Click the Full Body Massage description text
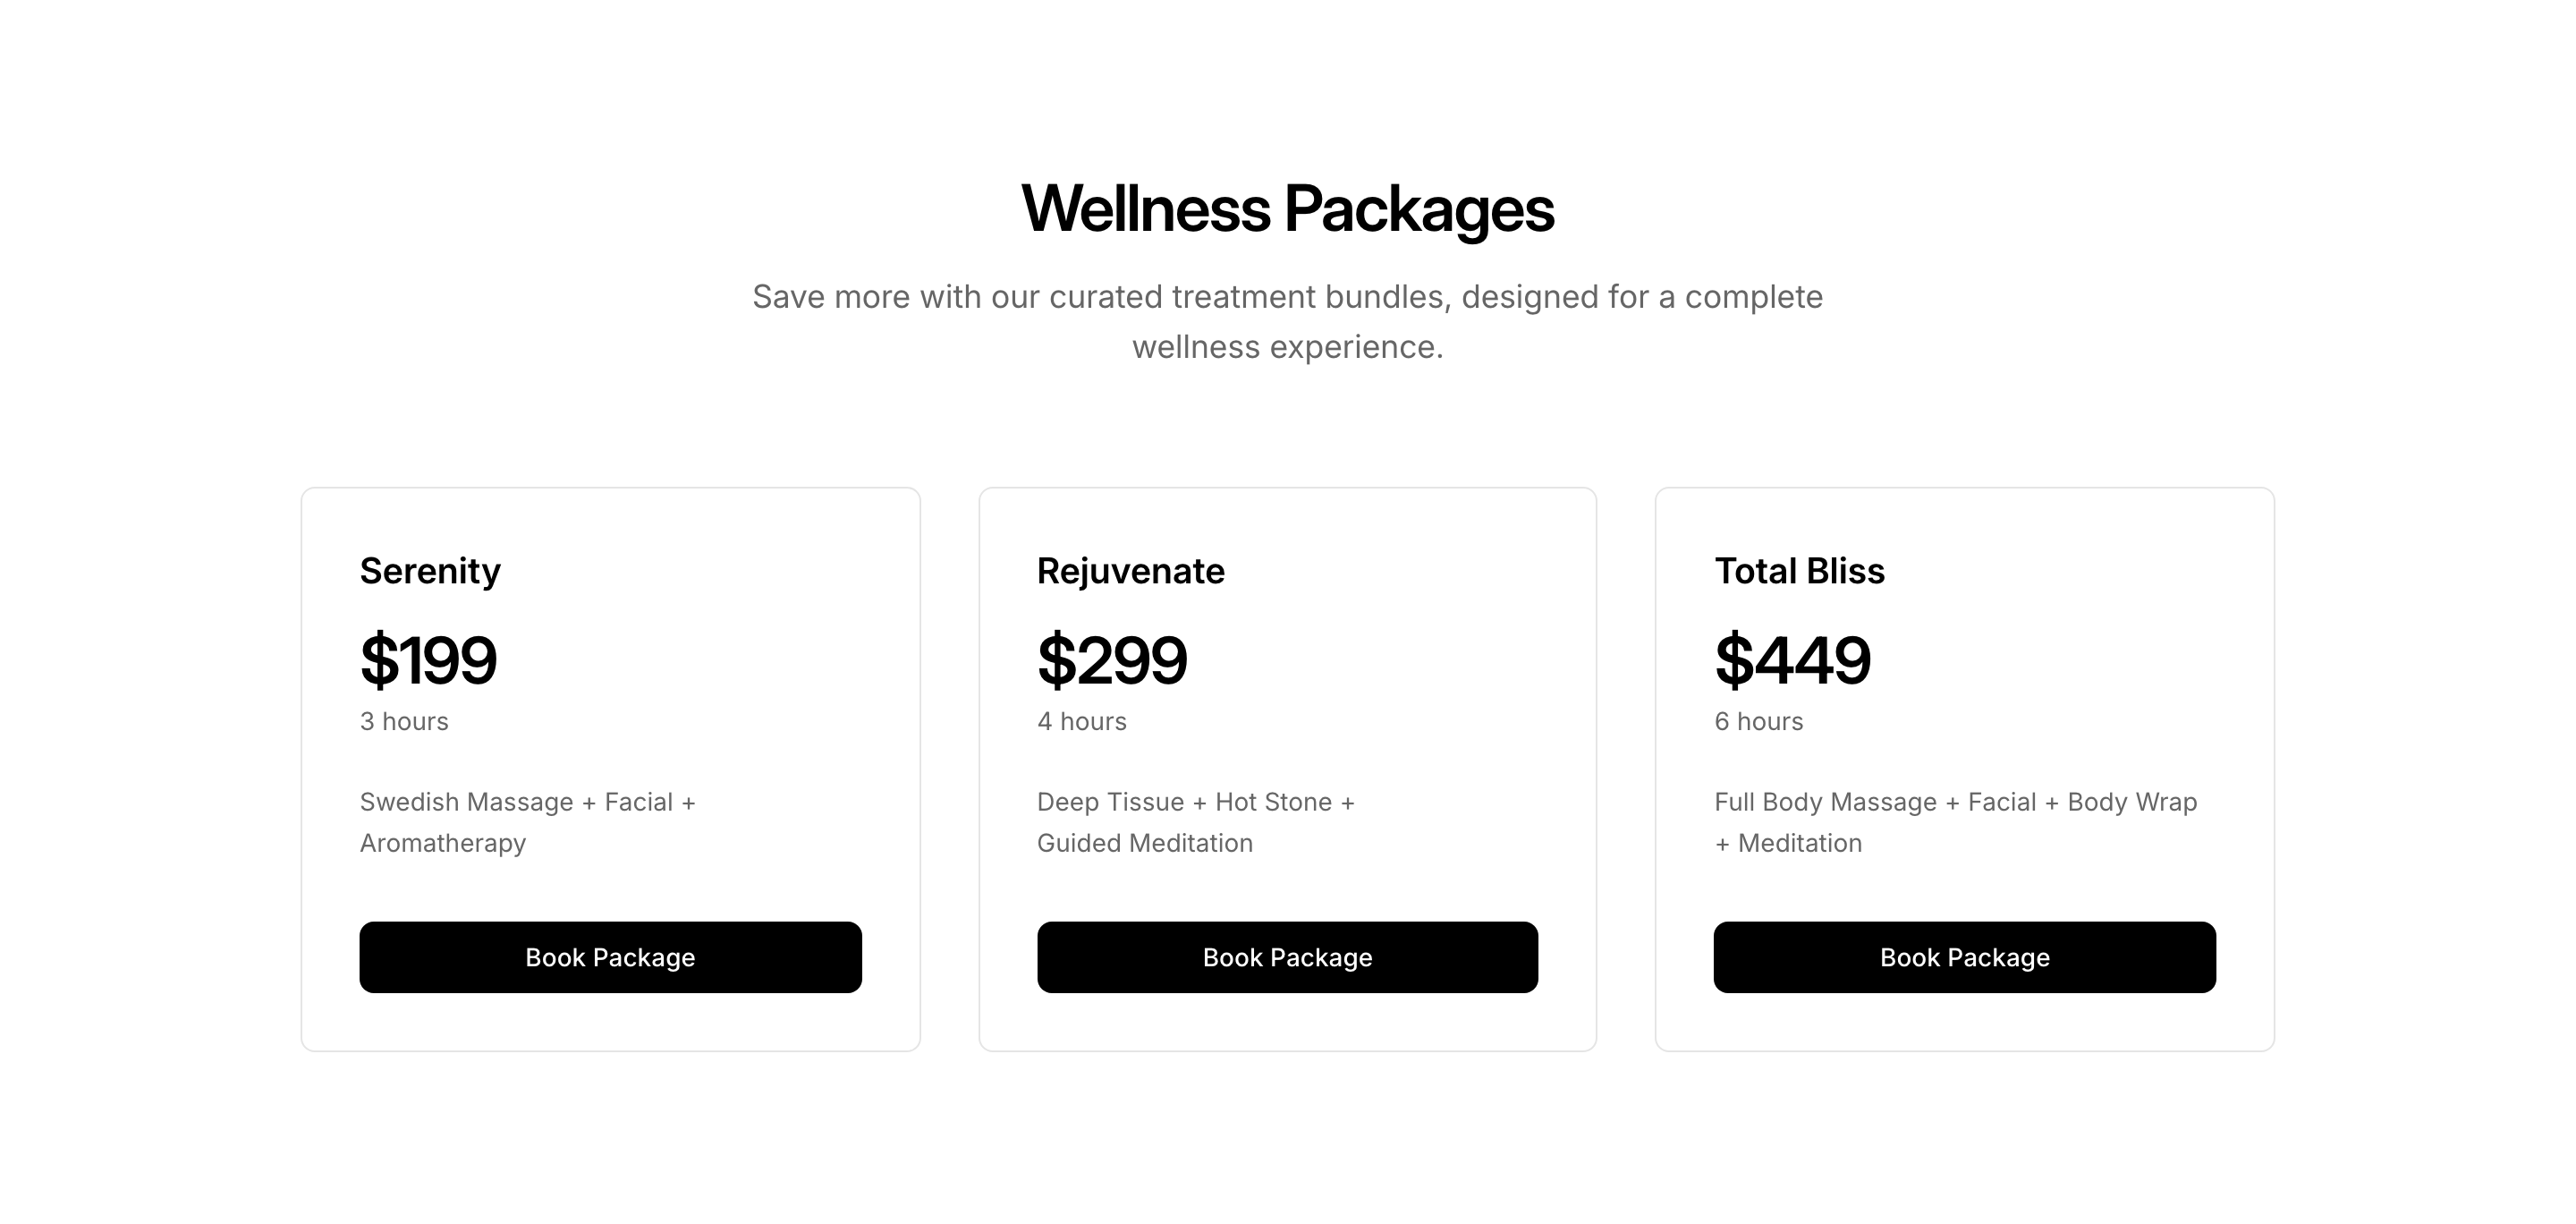This screenshot has height=1224, width=2576. 1955,802
